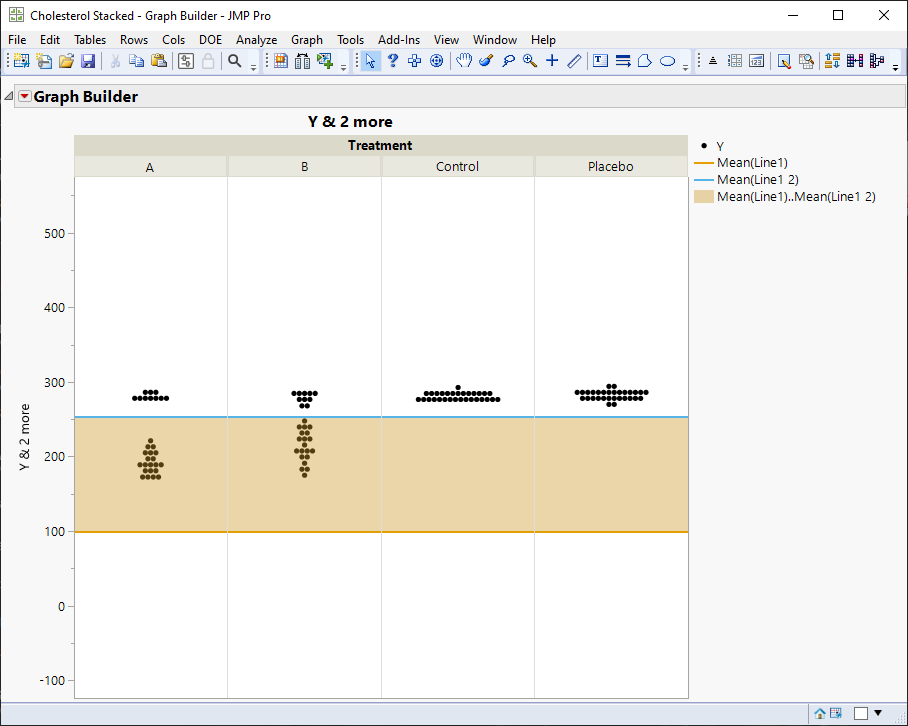Select the Grabber hand tool
Image resolution: width=908 pixels, height=726 pixels.
pyautogui.click(x=464, y=61)
